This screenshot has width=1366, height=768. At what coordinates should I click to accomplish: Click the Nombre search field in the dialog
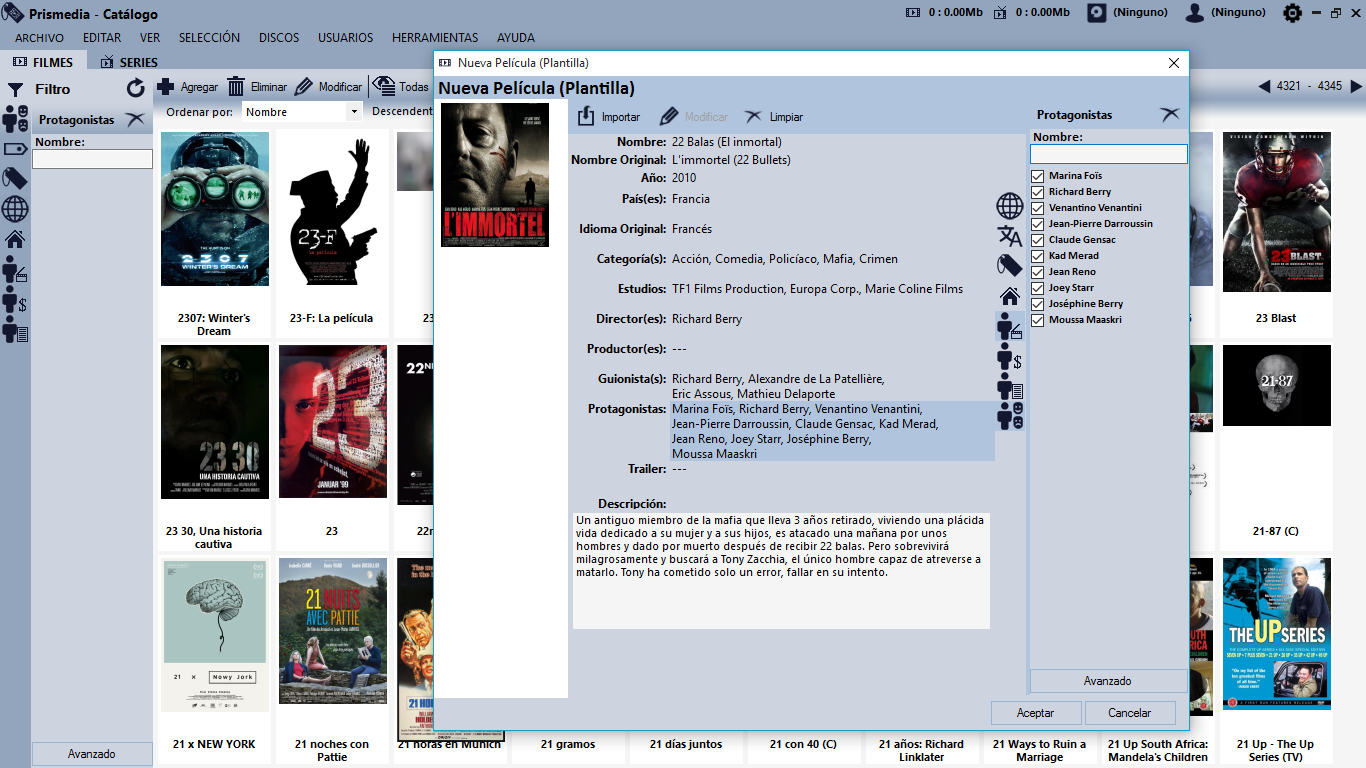pyautogui.click(x=1108, y=154)
